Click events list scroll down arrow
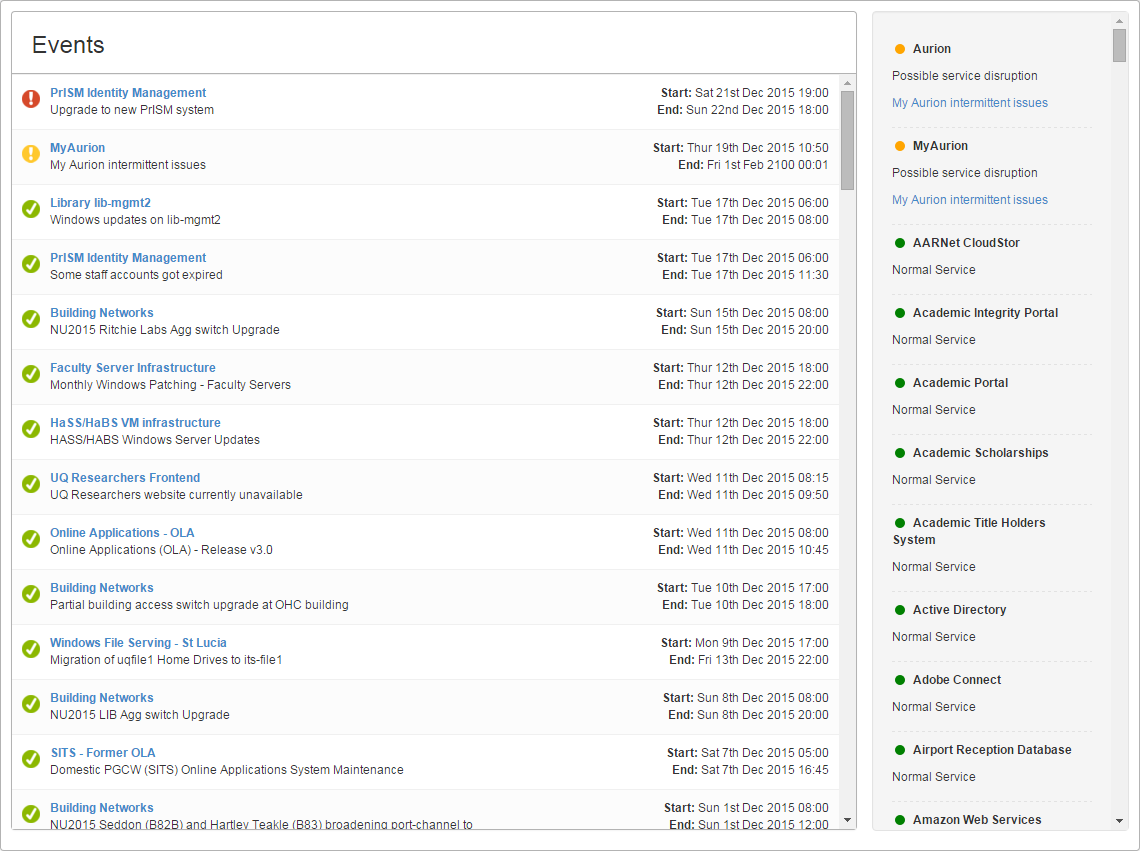The width and height of the screenshot is (1140, 851). [848, 820]
